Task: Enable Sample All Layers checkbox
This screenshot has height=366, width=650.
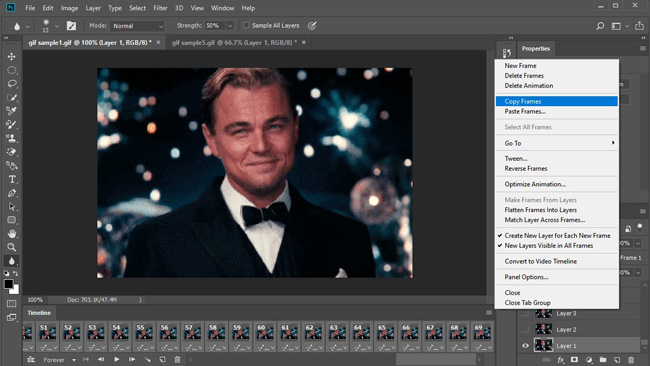Action: coord(246,25)
